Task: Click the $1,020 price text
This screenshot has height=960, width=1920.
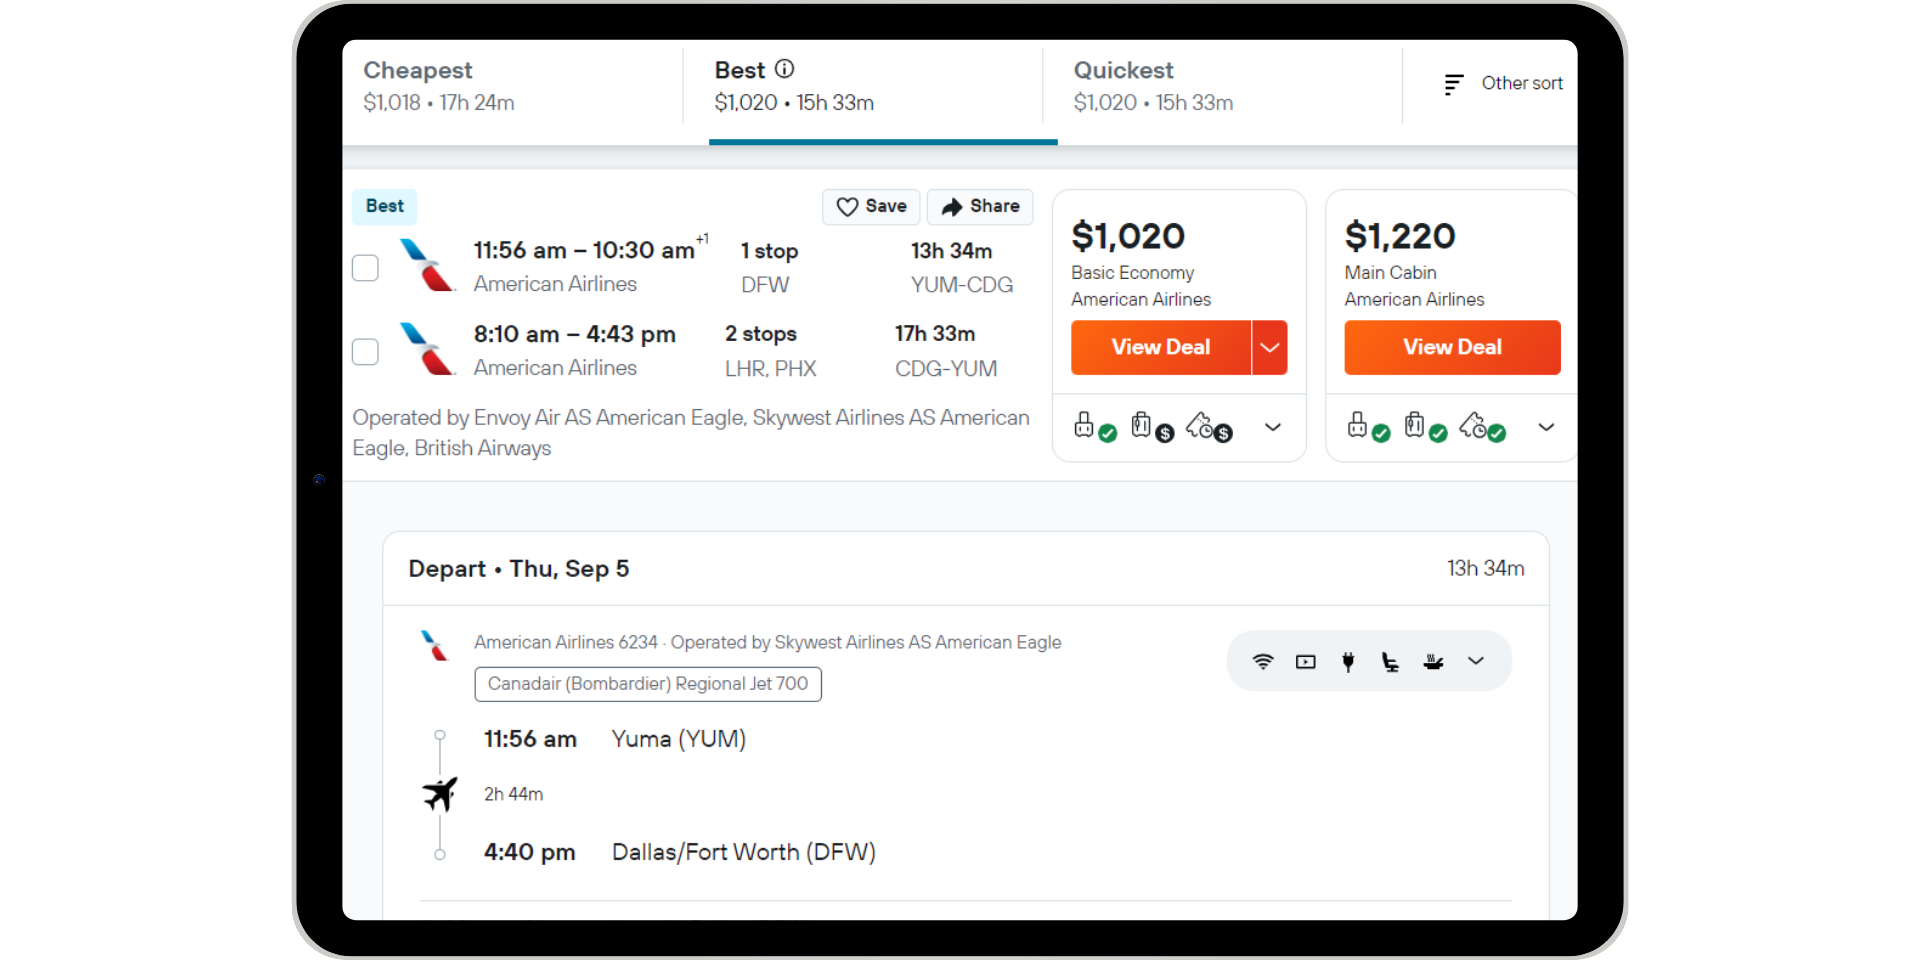Action: click(x=1128, y=236)
